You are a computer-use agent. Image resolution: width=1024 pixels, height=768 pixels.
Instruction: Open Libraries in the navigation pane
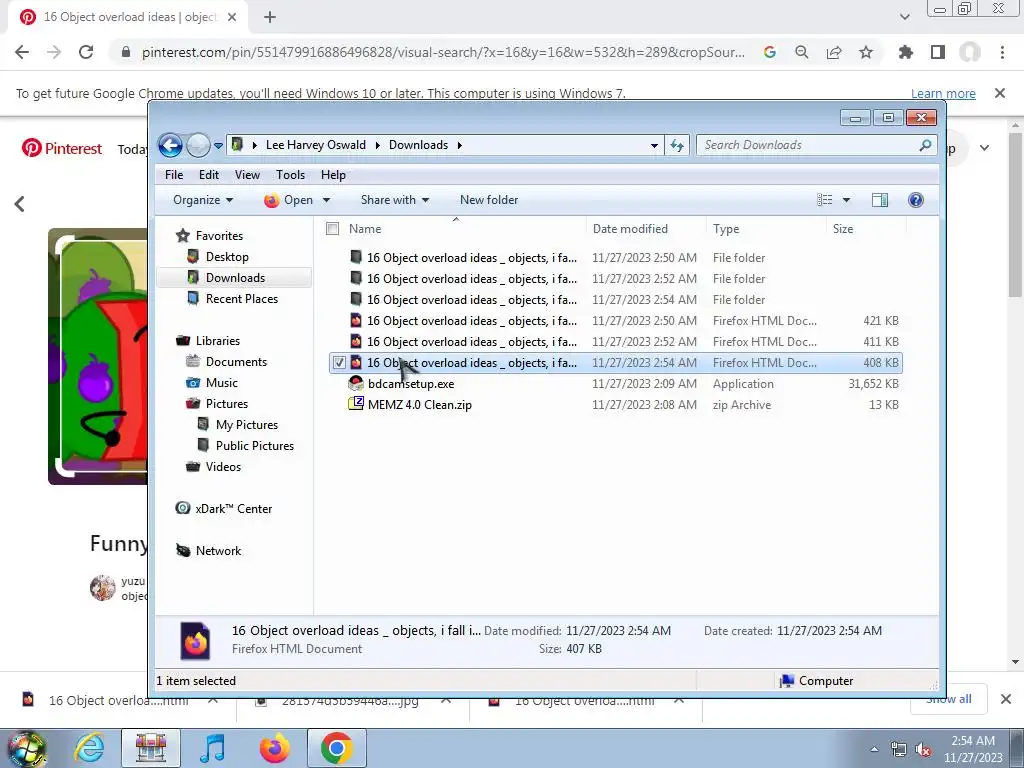[217, 341]
